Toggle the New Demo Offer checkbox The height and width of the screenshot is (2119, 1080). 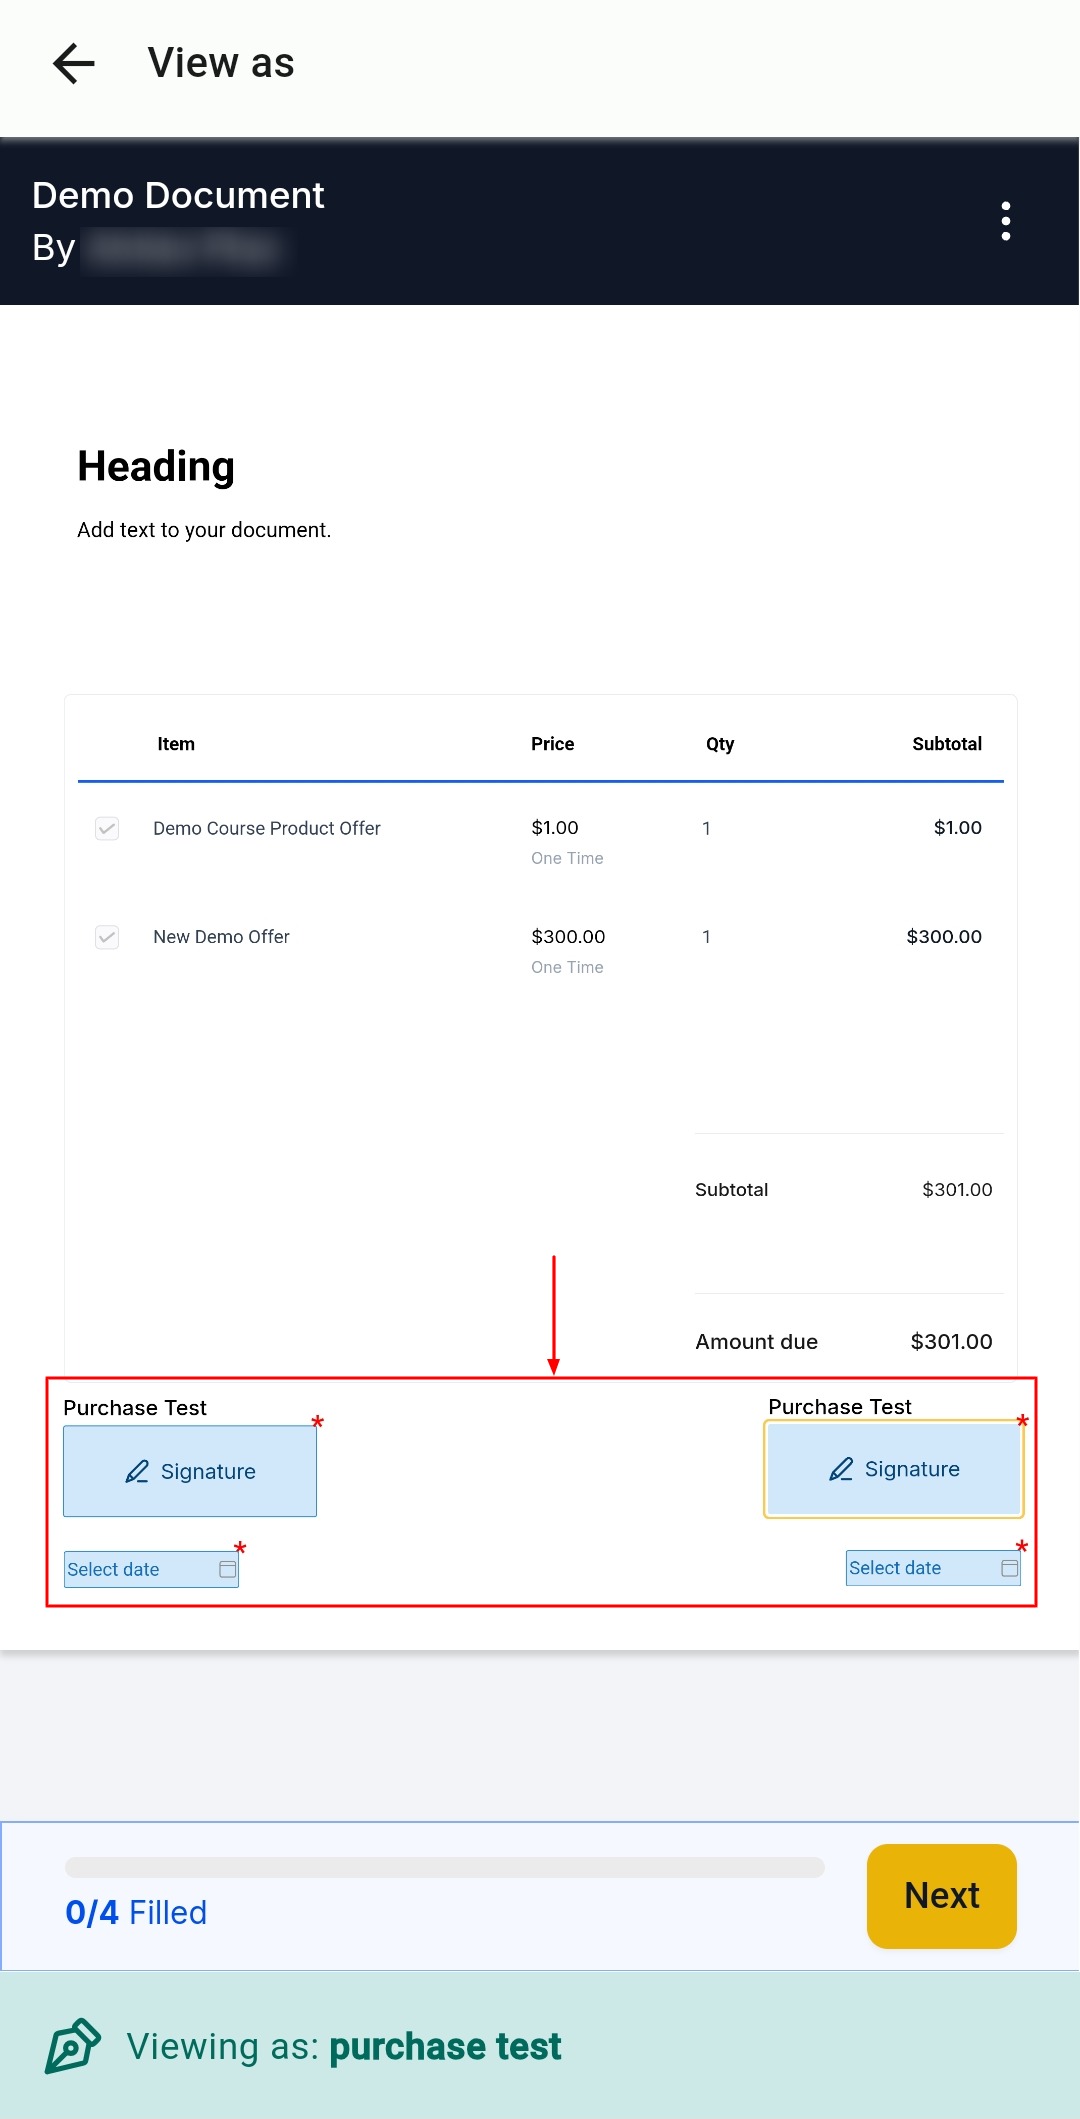(107, 937)
